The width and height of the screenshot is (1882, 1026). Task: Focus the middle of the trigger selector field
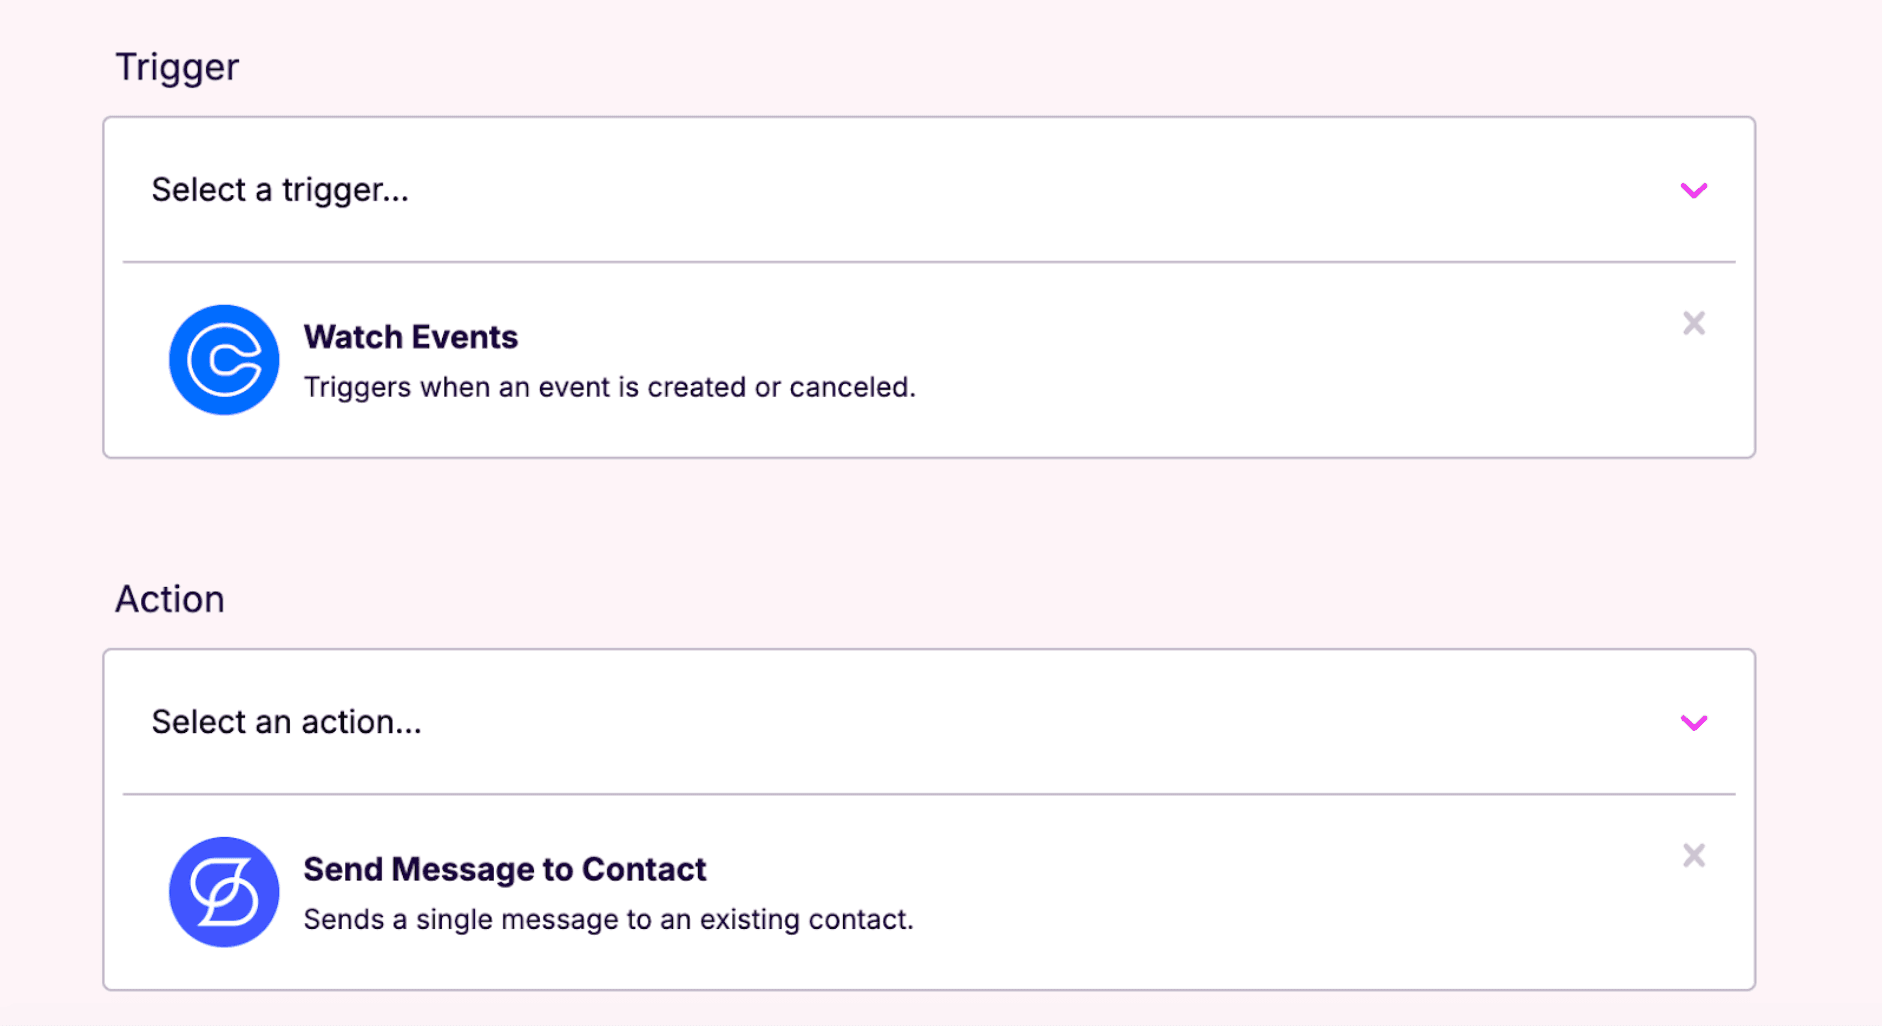928,190
